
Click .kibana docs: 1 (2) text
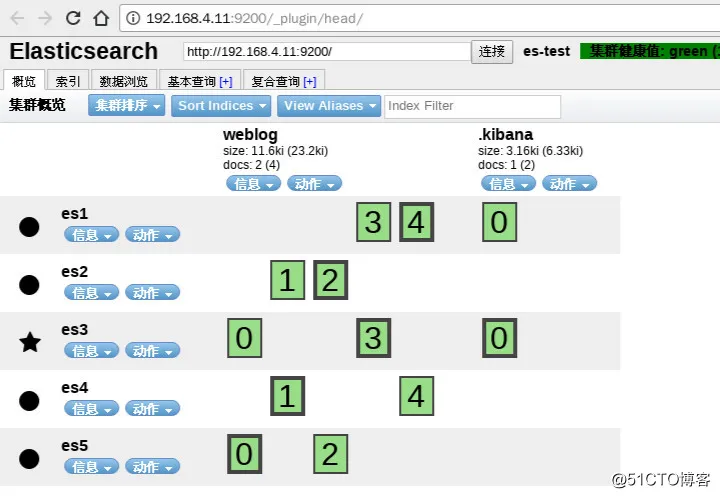click(x=506, y=165)
